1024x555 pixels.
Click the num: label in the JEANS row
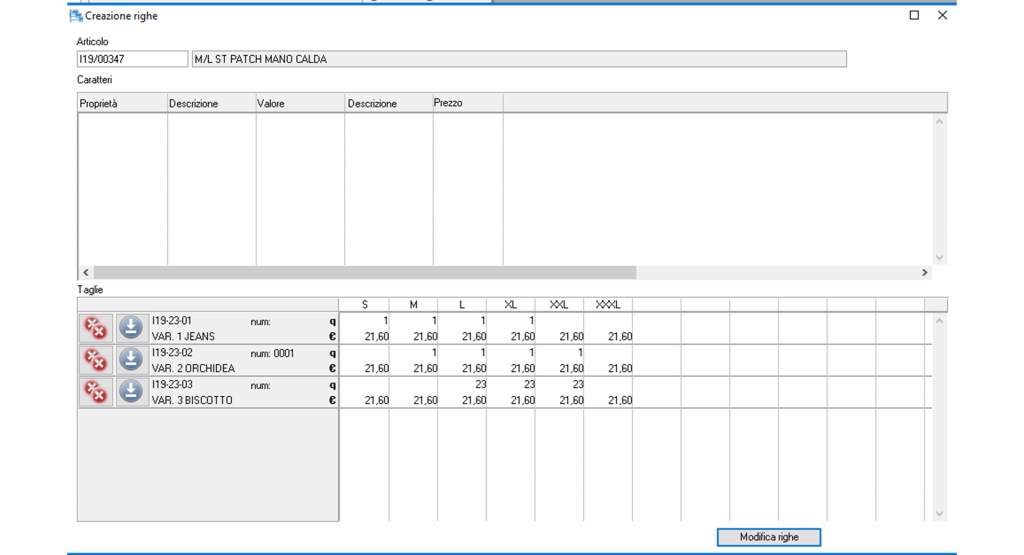pyautogui.click(x=260, y=321)
